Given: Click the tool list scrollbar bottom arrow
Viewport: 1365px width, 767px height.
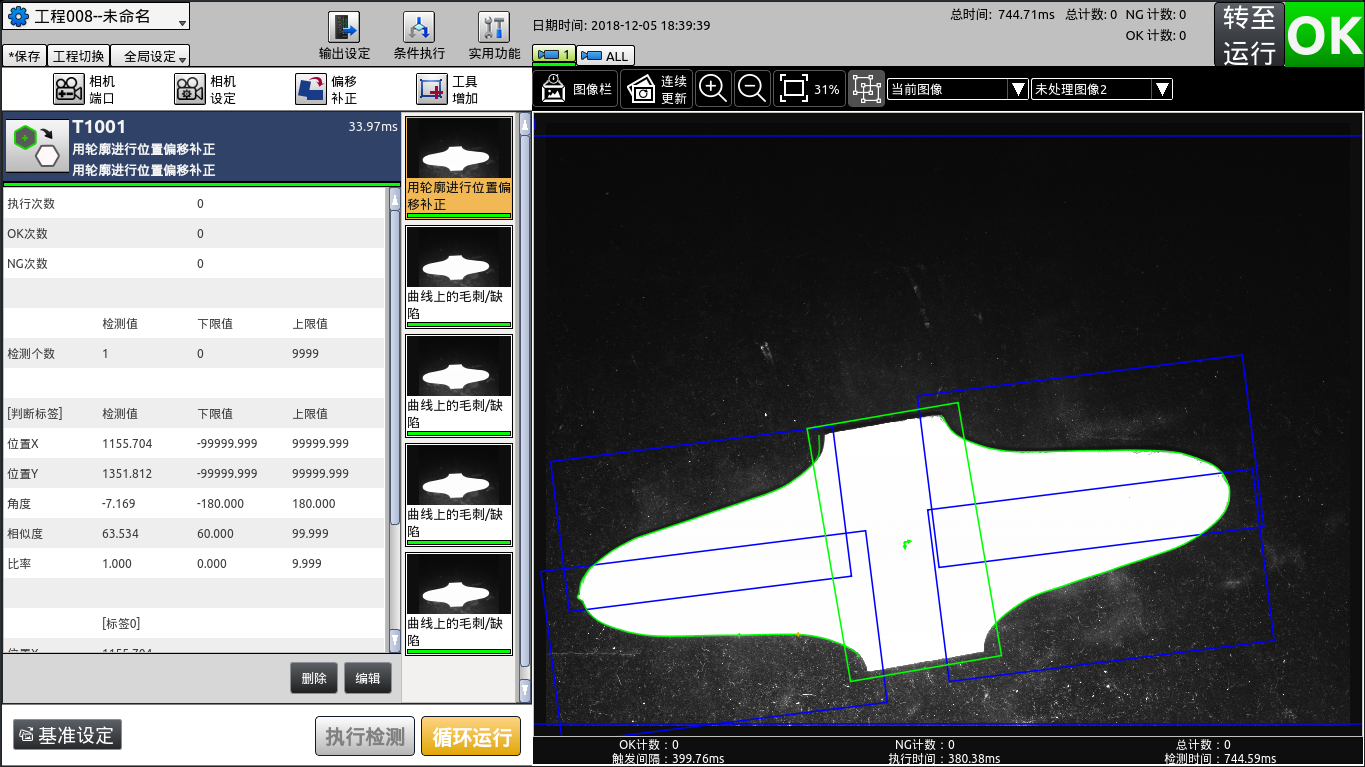Looking at the screenshot, I should (x=524, y=690).
